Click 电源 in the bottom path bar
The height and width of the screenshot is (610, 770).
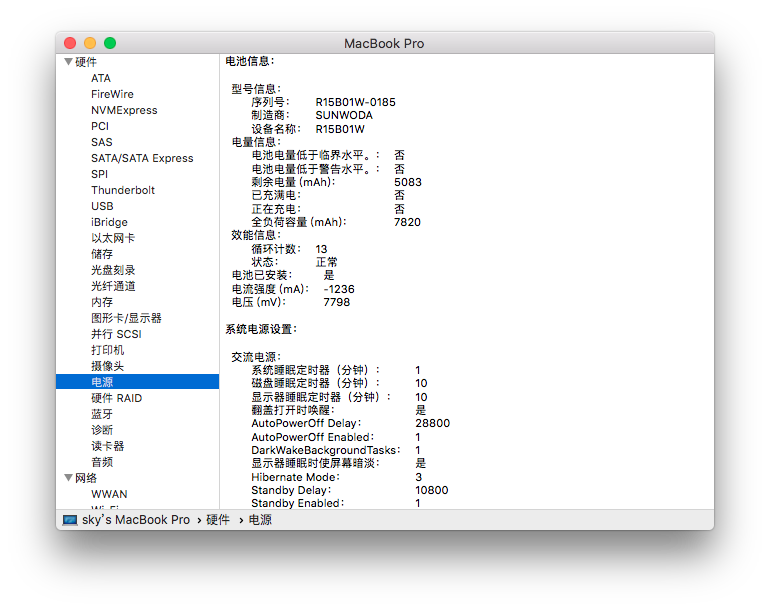click(260, 520)
